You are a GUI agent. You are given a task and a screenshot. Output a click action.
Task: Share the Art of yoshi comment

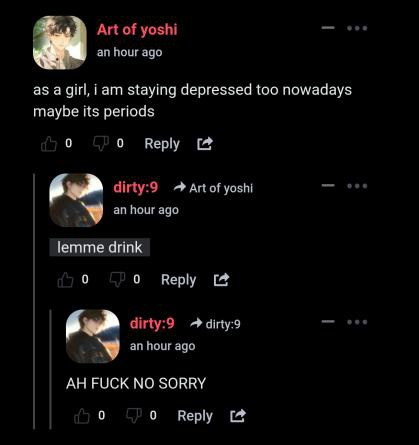204,144
